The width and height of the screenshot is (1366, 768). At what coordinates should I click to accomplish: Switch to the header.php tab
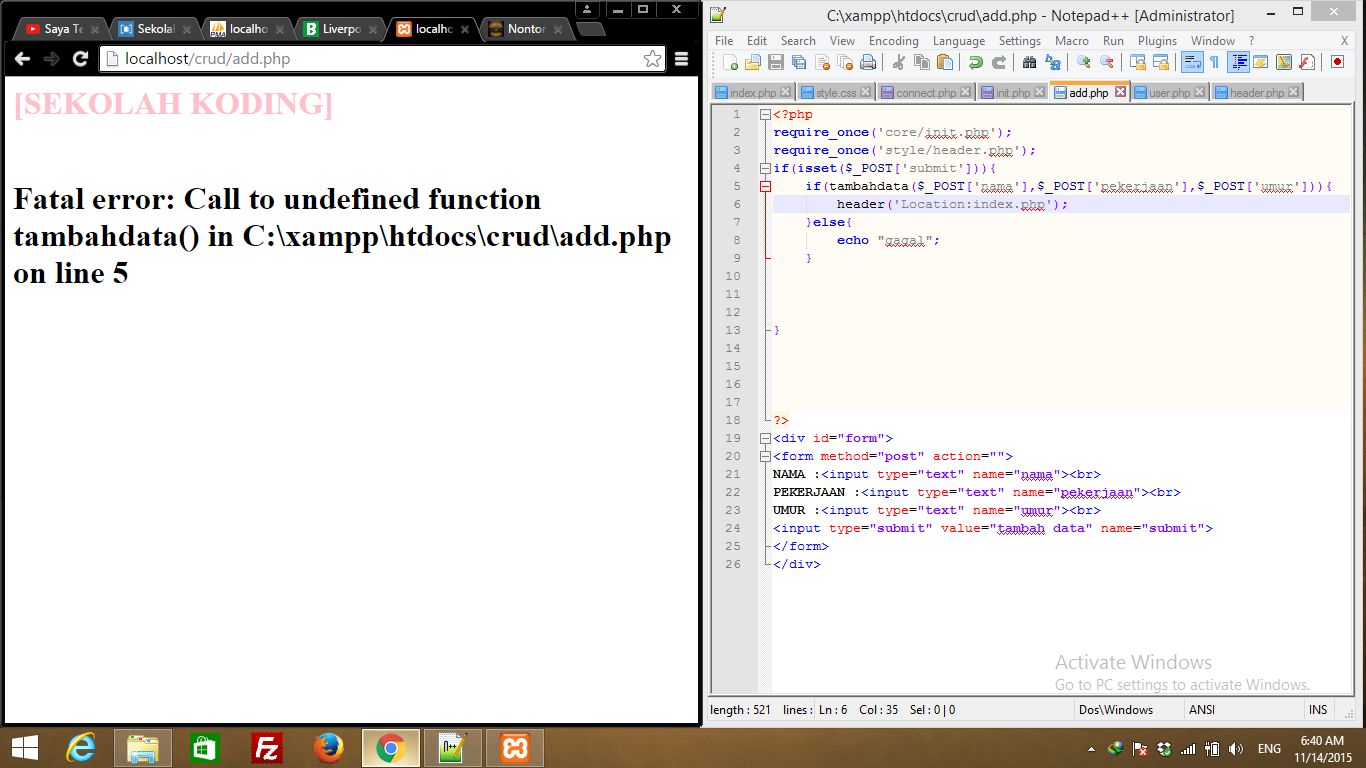coord(1257,92)
